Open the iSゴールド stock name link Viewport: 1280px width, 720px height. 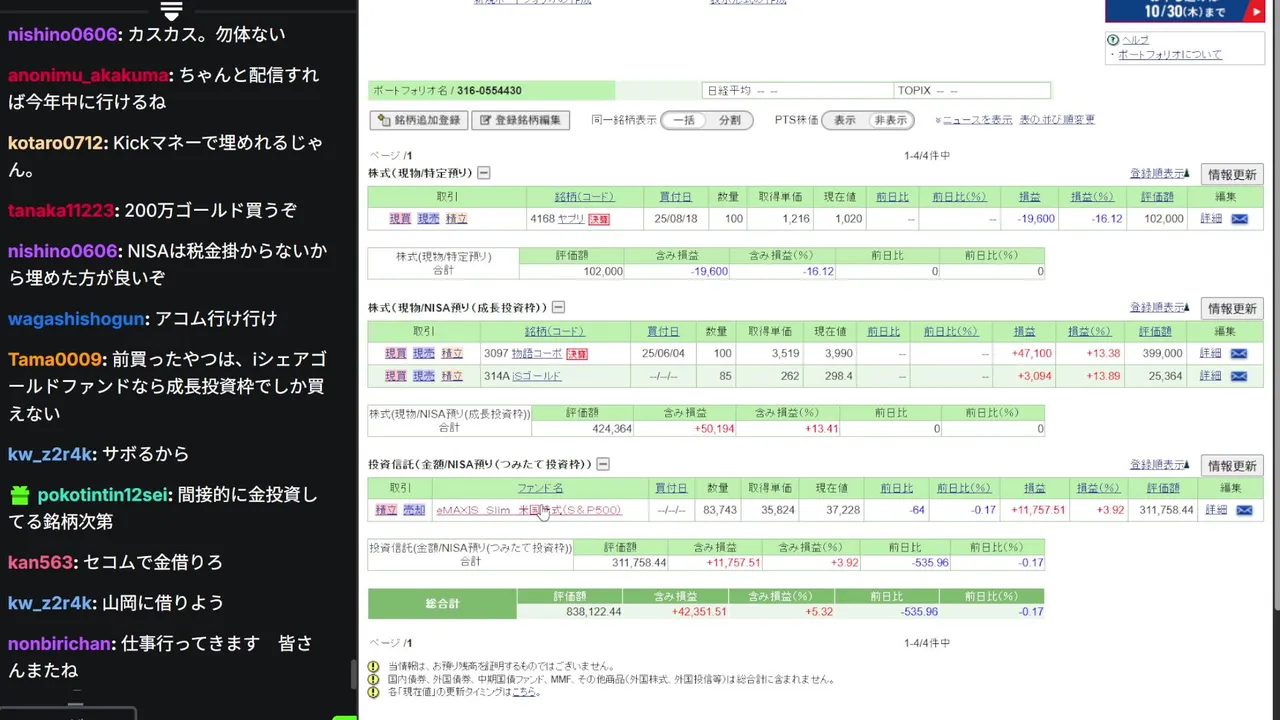point(537,376)
